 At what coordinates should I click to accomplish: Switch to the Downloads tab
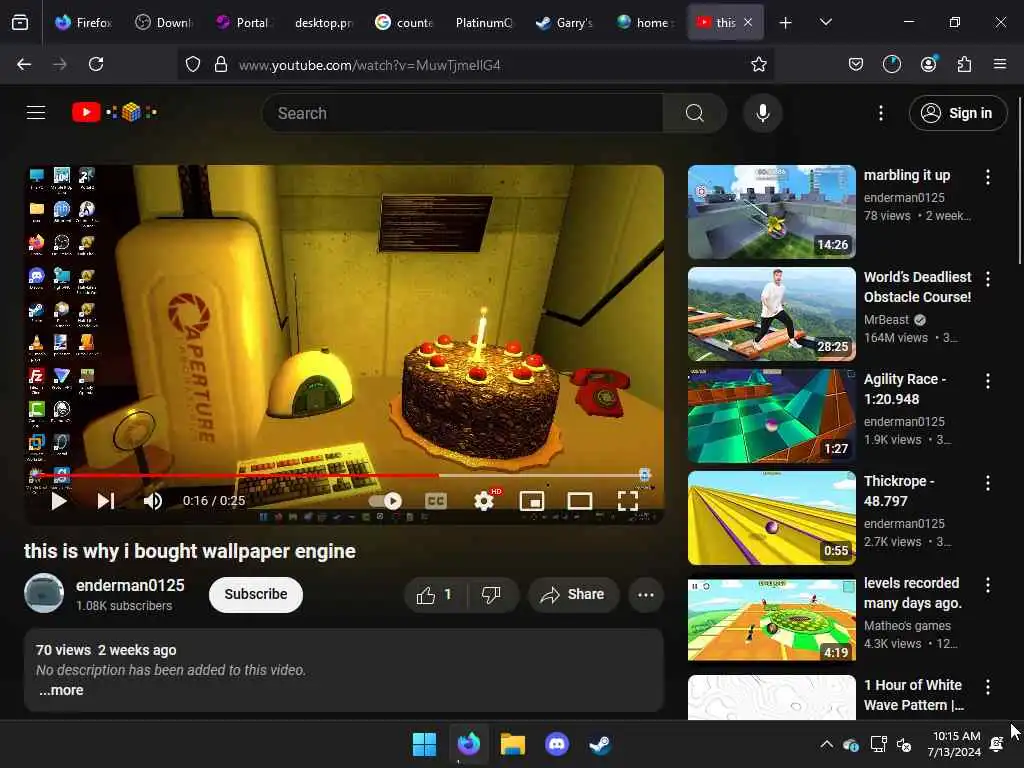click(x=164, y=23)
